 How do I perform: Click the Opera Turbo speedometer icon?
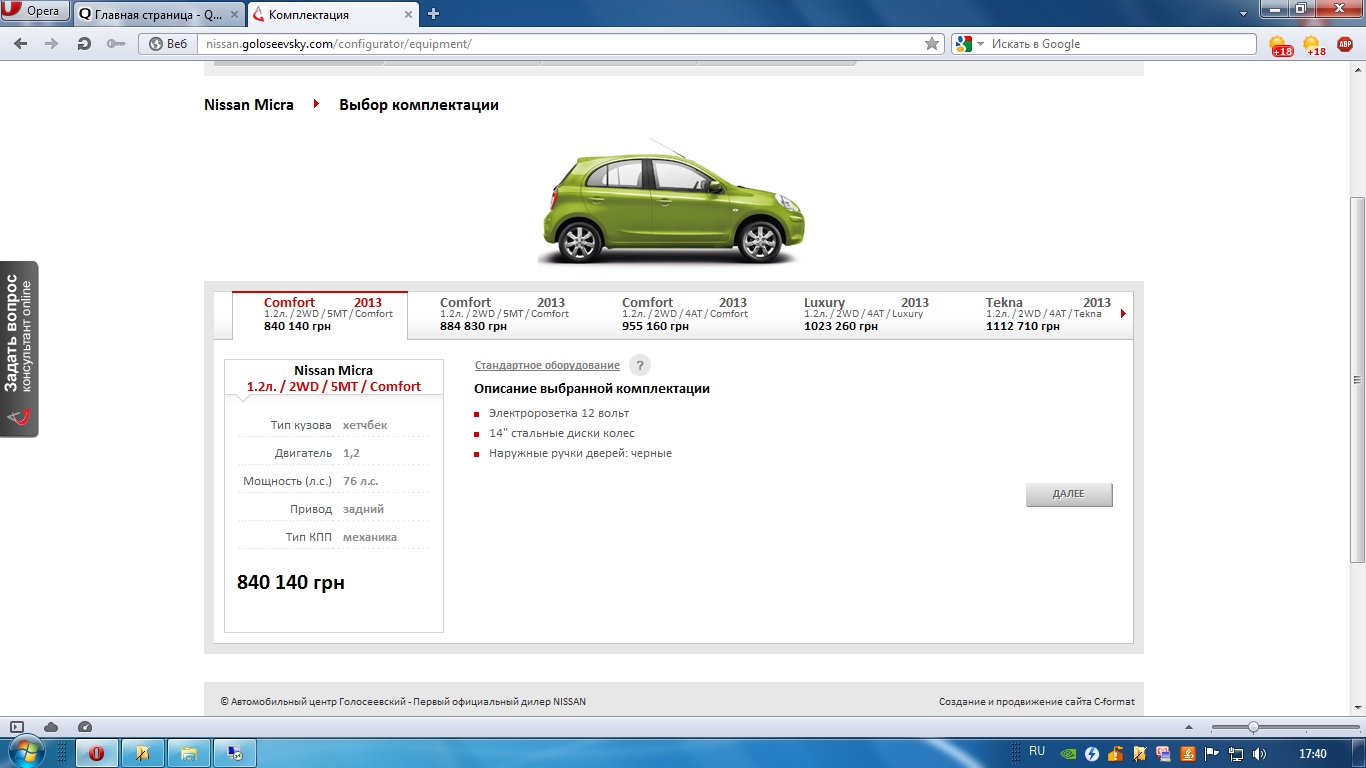pos(85,727)
